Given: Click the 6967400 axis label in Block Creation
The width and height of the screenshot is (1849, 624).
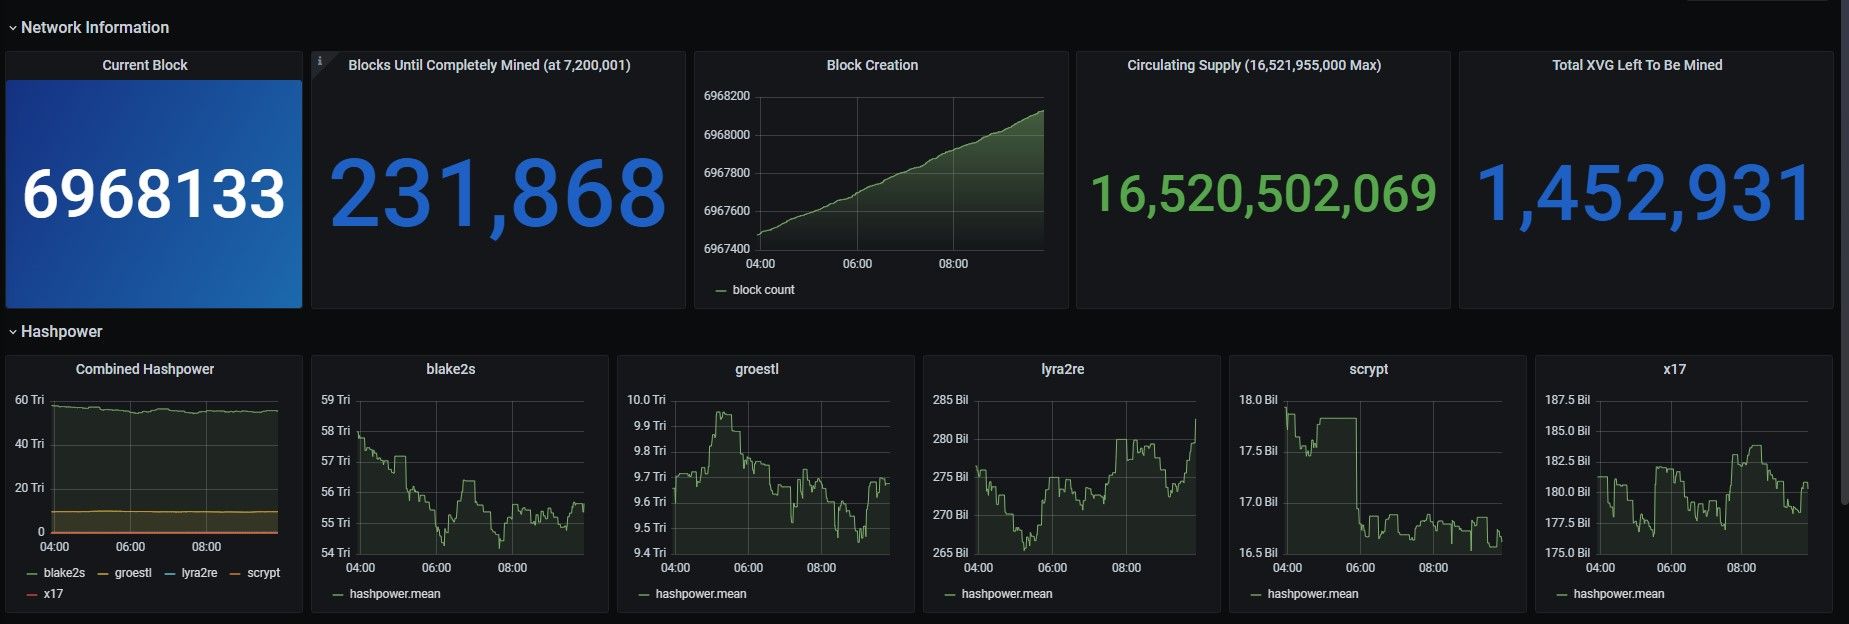Looking at the screenshot, I should pos(727,249).
